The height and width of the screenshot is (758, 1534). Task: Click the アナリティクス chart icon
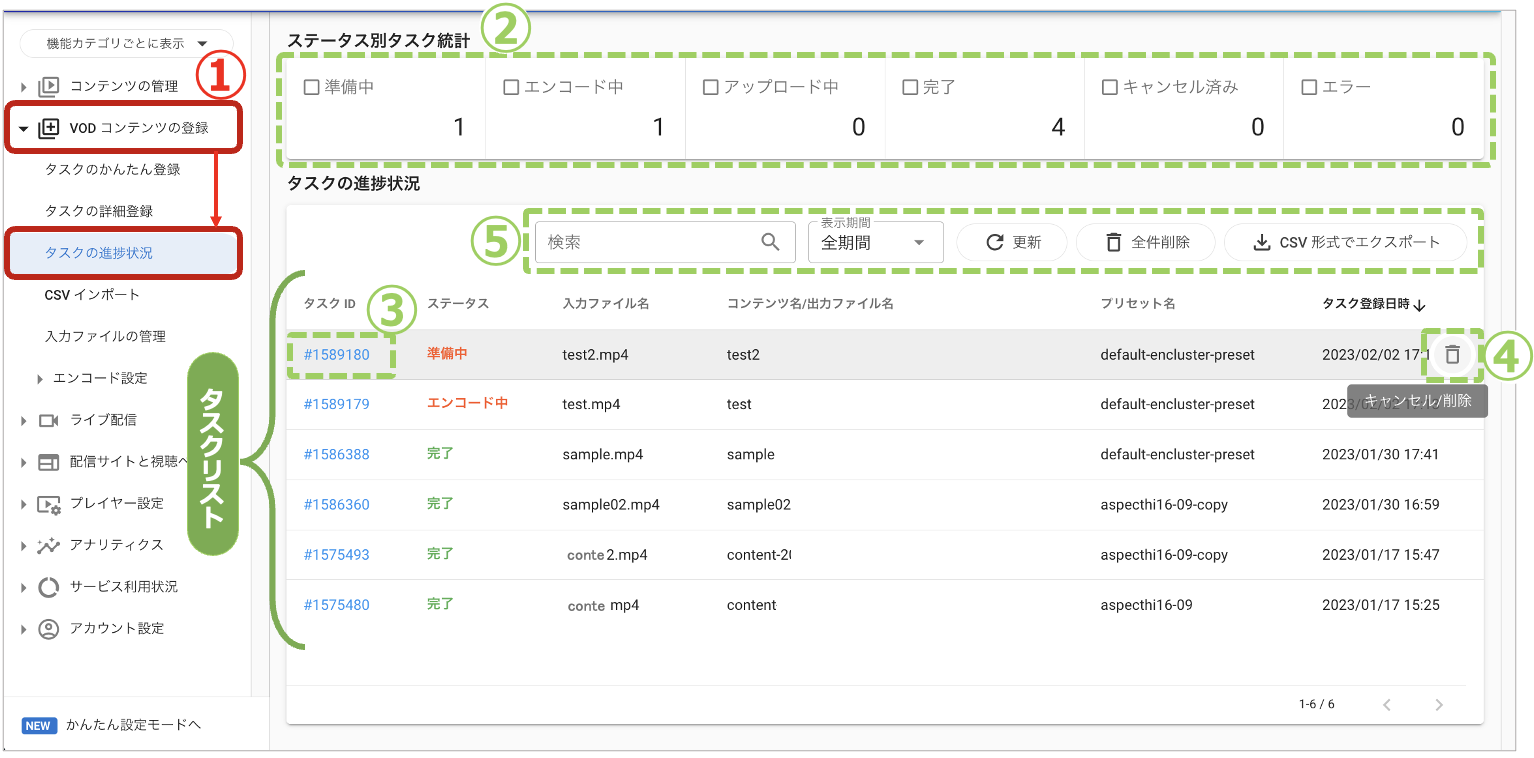(x=48, y=545)
